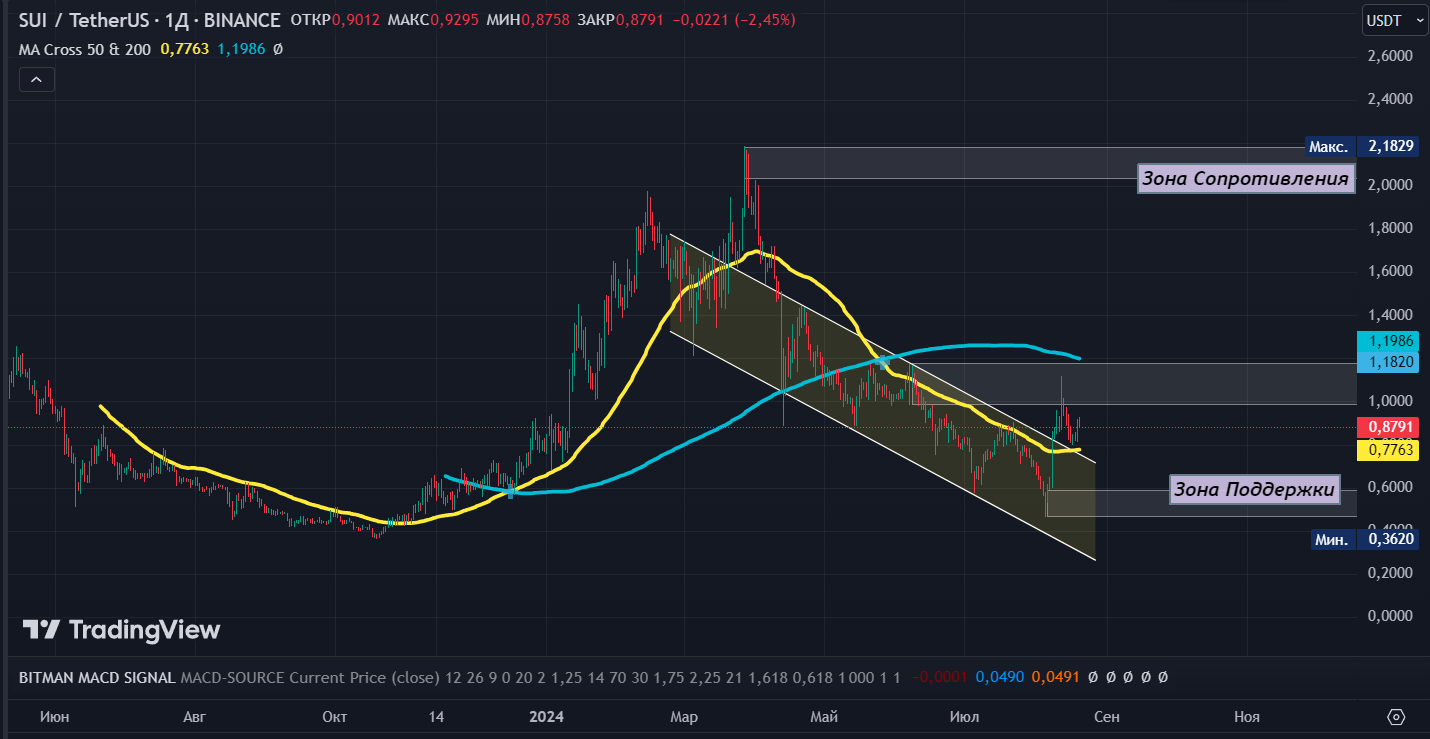Select the Зона Сопротивления text label
1430x739 pixels.
[x=1246, y=179]
